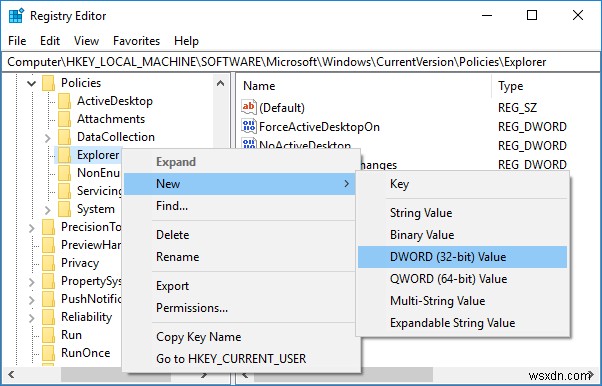This screenshot has height=386, width=602.
Task: Select the ForceActiveDesktopOn value name
Action: click(319, 127)
